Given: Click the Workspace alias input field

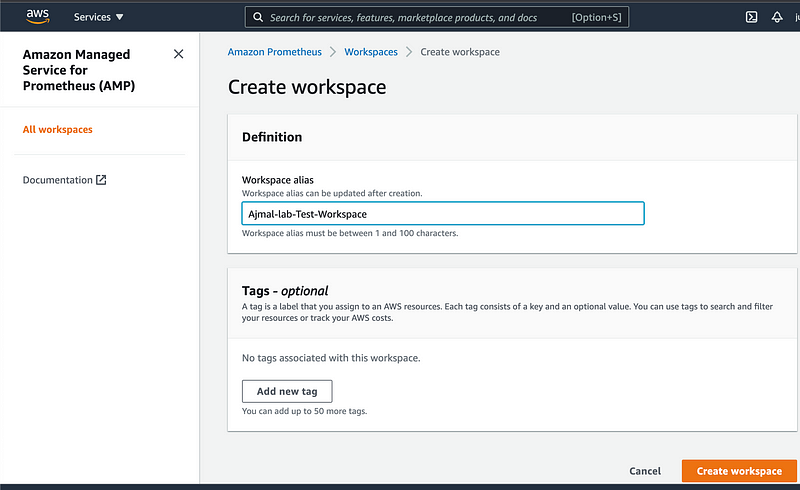Looking at the screenshot, I should pyautogui.click(x=443, y=213).
